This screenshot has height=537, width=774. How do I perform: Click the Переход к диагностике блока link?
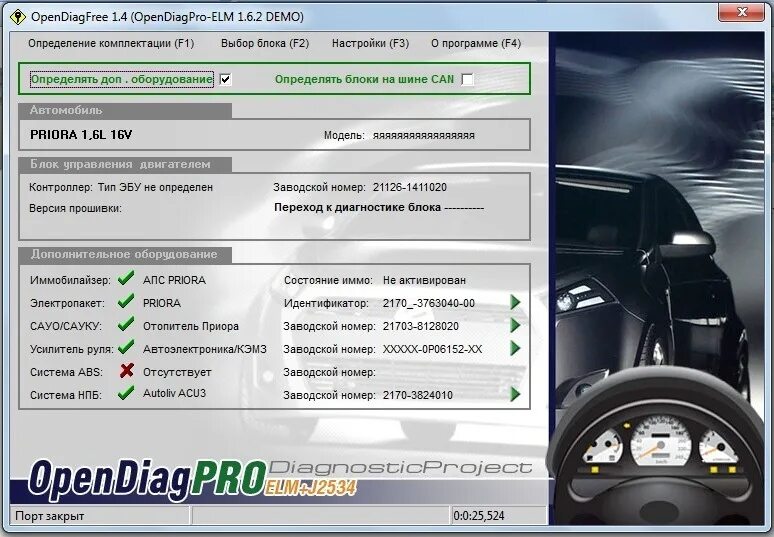(x=379, y=208)
